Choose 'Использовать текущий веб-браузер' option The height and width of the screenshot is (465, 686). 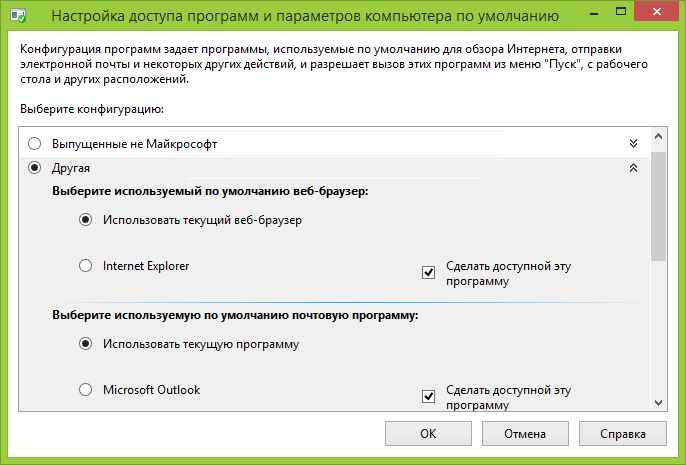click(x=86, y=219)
